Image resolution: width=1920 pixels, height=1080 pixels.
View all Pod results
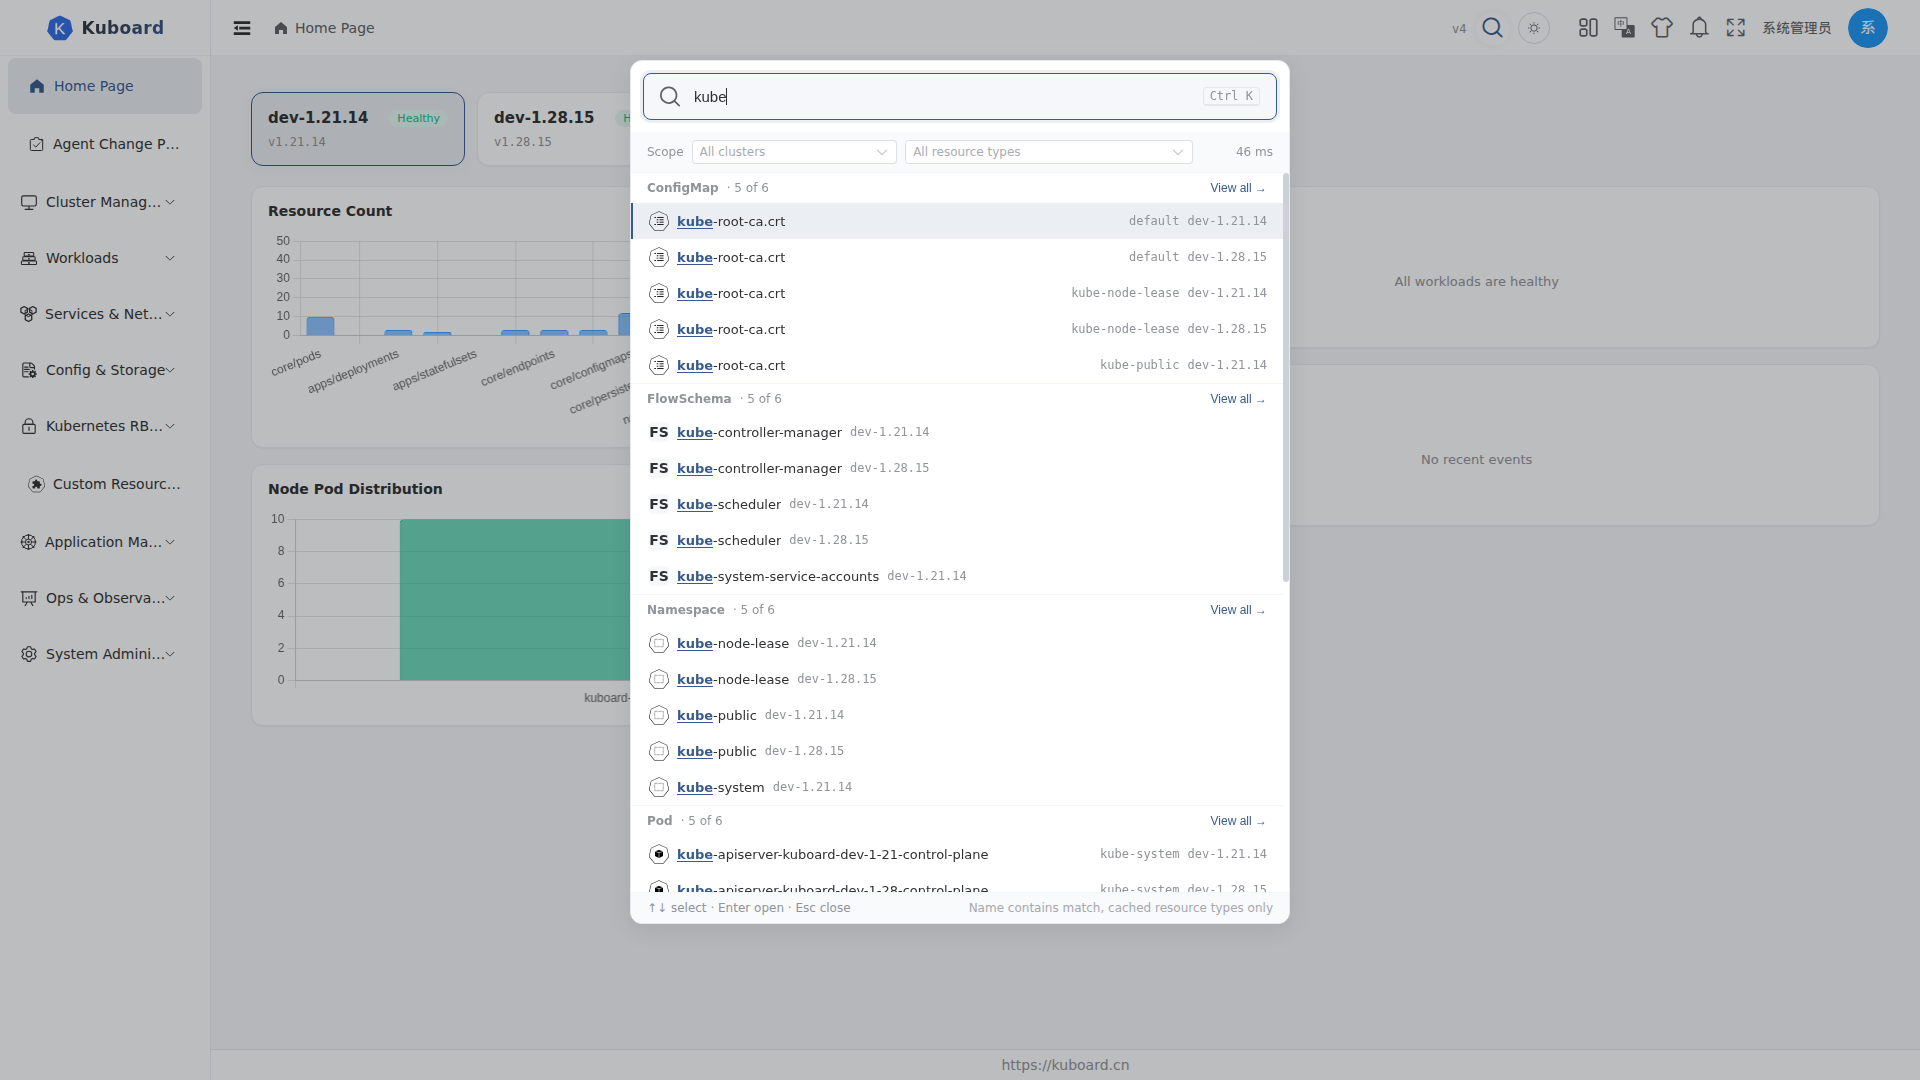click(1238, 821)
